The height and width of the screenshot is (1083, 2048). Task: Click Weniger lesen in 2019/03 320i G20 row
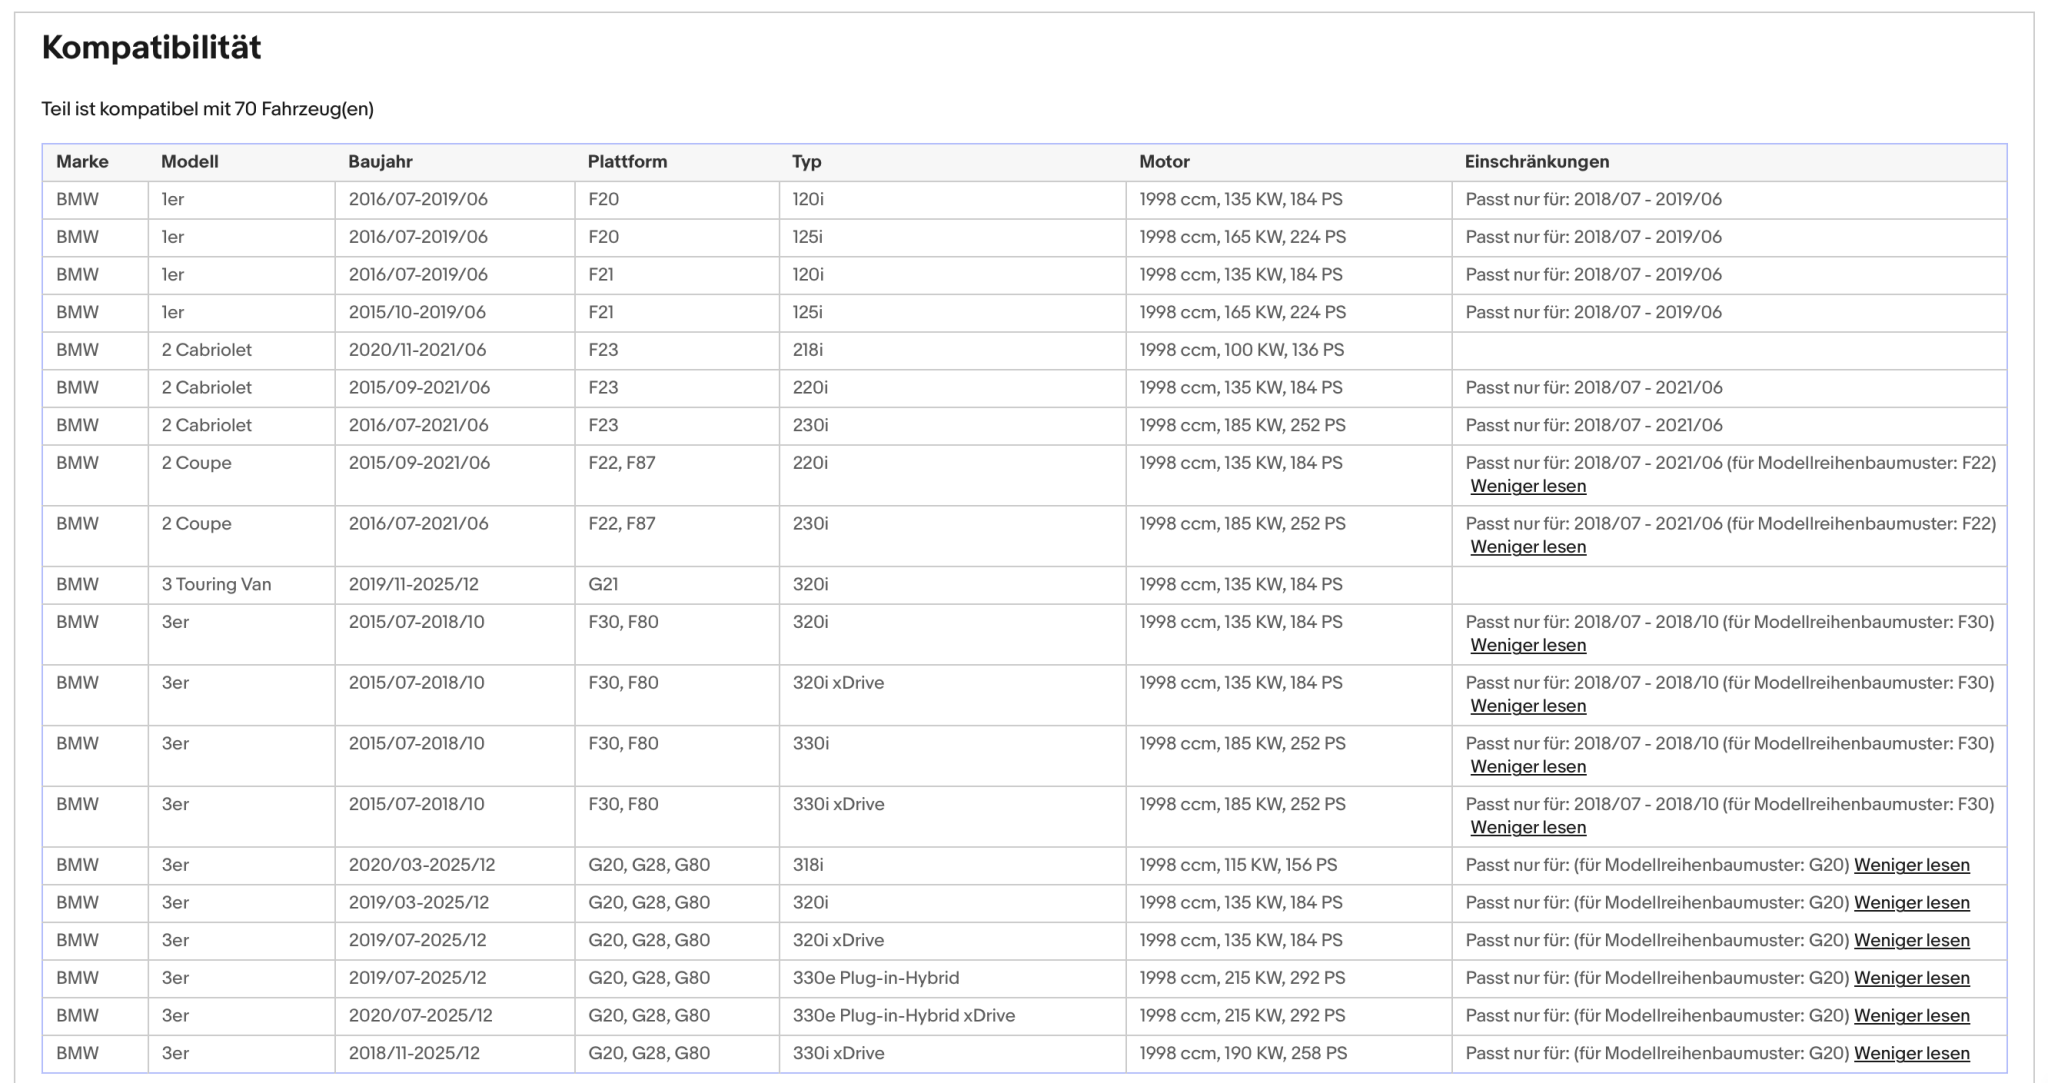tap(1911, 903)
